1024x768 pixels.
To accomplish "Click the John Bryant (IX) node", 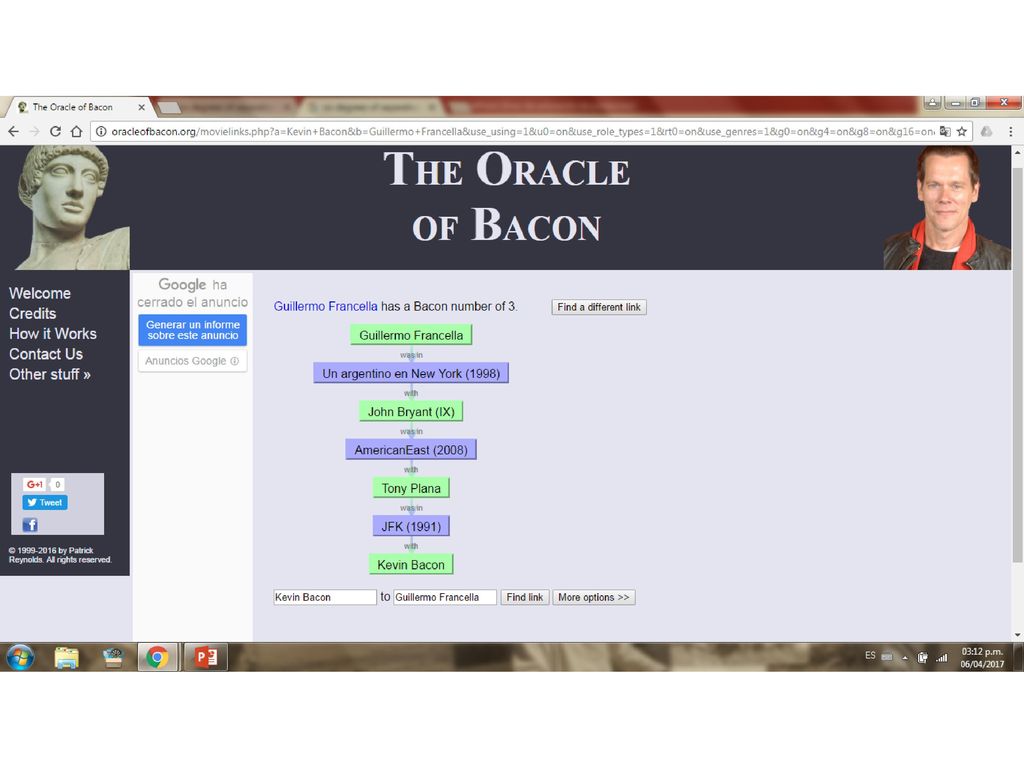I will click(x=411, y=411).
